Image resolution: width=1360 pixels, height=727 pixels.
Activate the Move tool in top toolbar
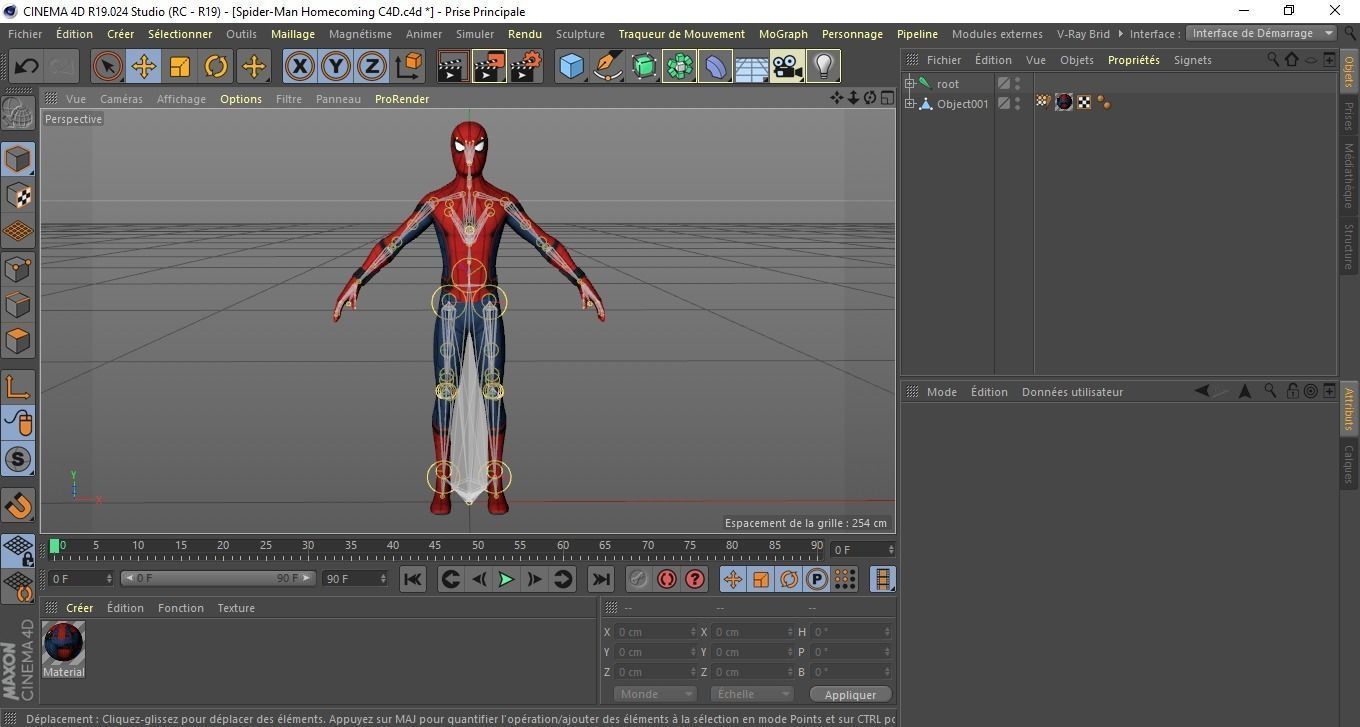[x=143, y=67]
